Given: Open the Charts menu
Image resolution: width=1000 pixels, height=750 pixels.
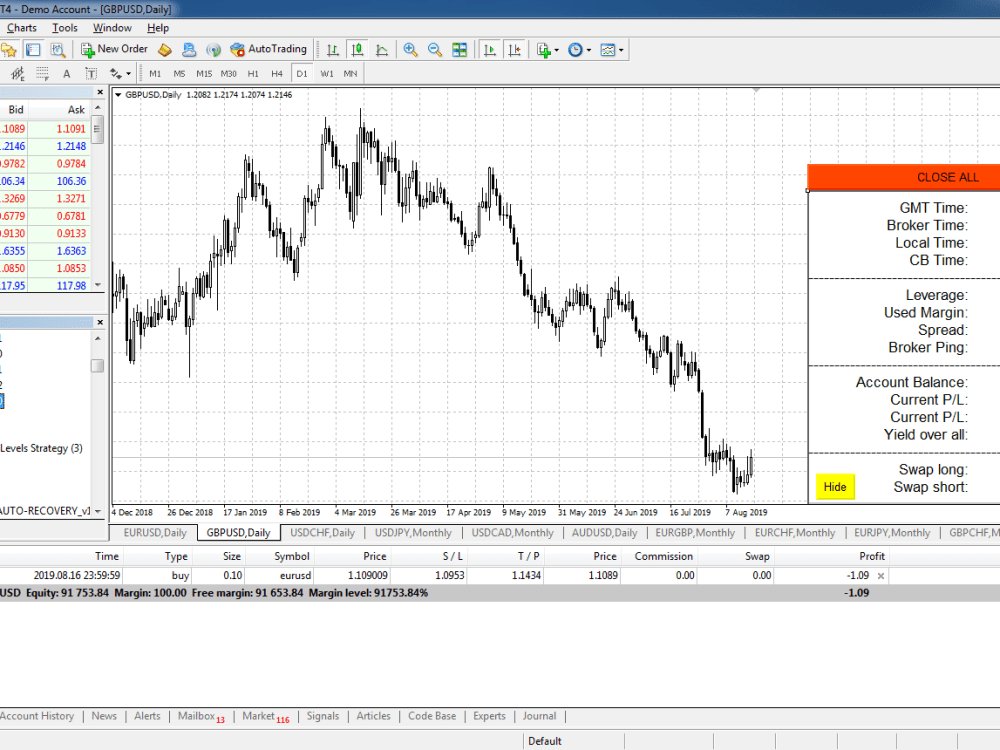Looking at the screenshot, I should (x=22, y=28).
